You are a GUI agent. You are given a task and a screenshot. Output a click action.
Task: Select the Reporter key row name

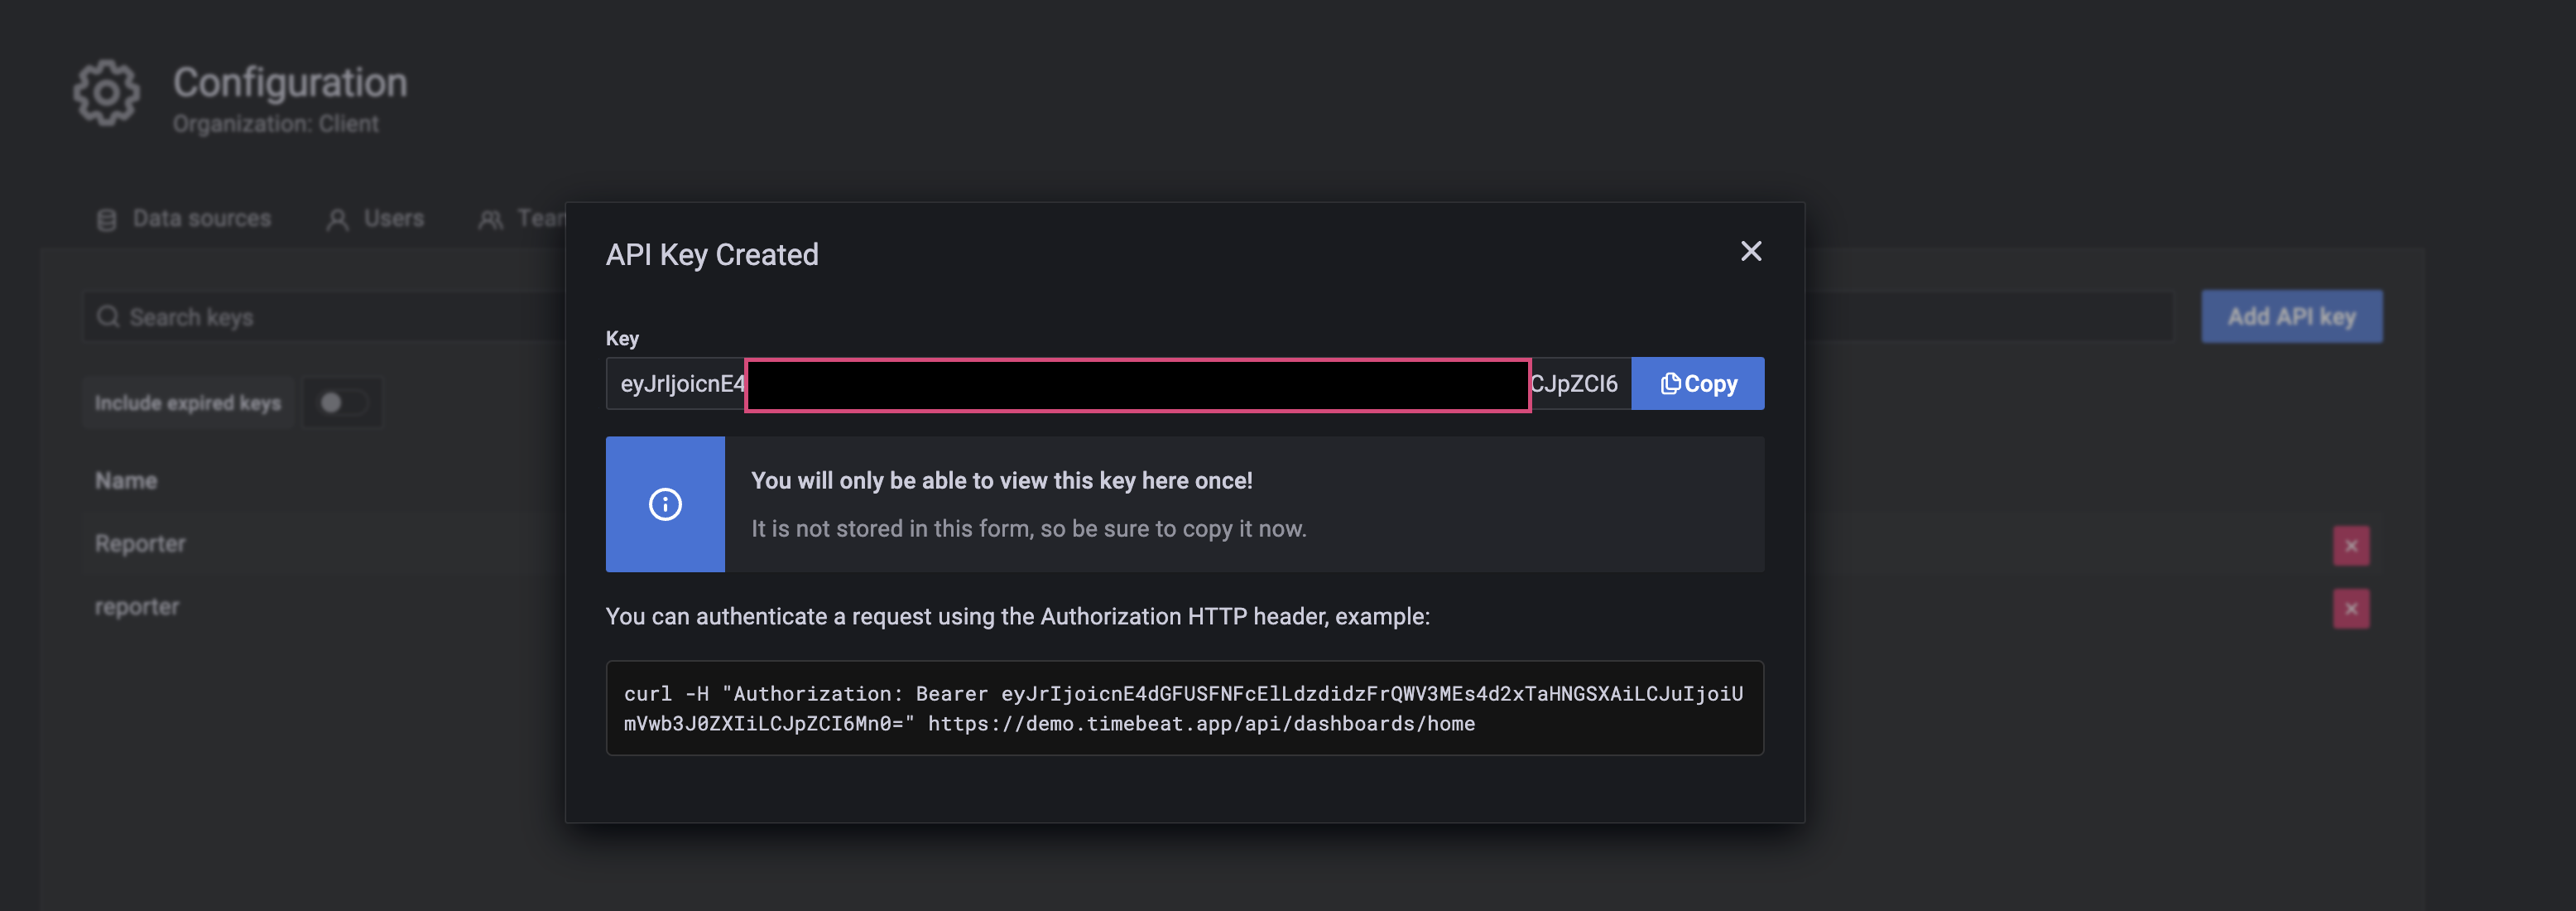(140, 543)
